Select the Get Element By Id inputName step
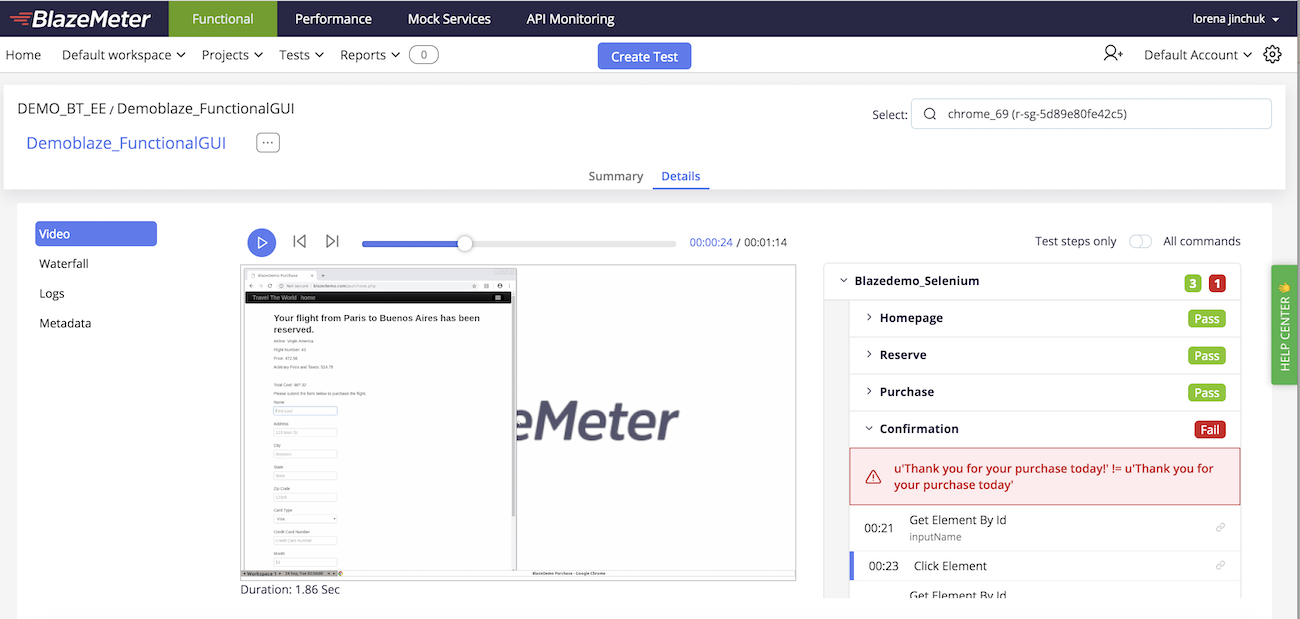The image size is (1300, 619). coord(1045,528)
